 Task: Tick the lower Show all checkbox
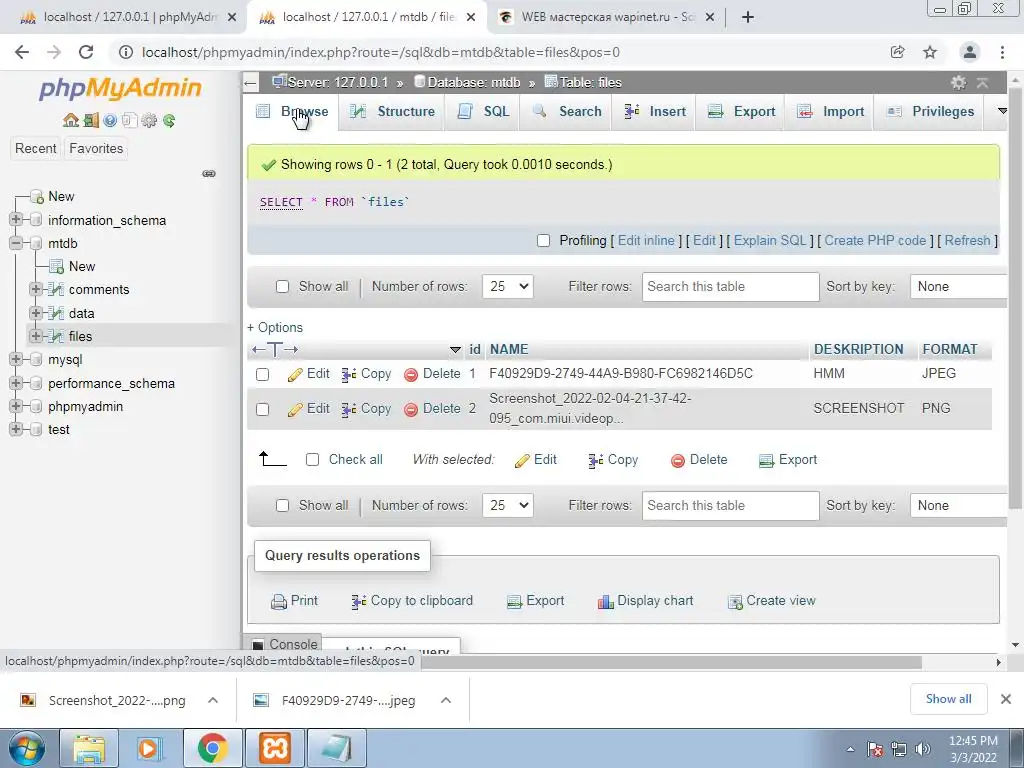click(282, 505)
